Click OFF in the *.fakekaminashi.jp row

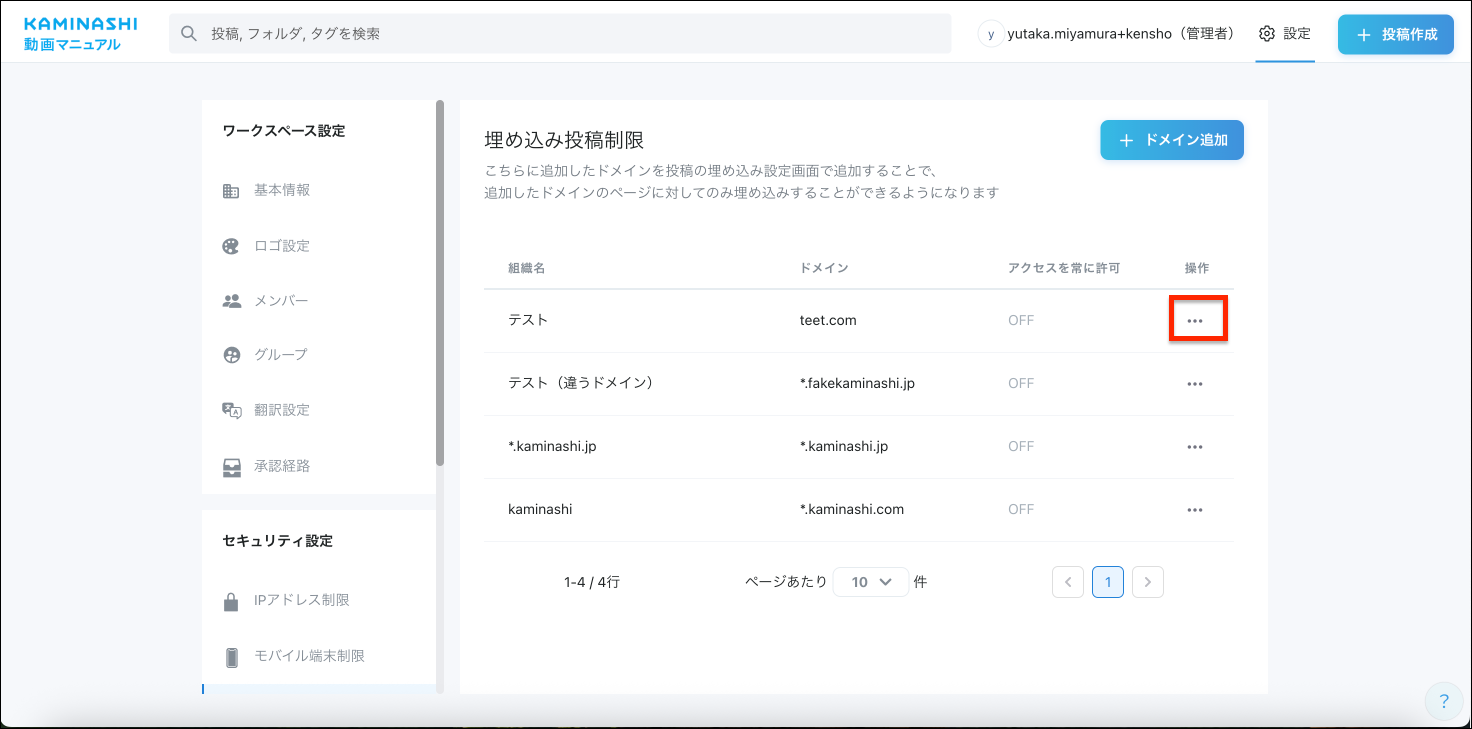1021,383
